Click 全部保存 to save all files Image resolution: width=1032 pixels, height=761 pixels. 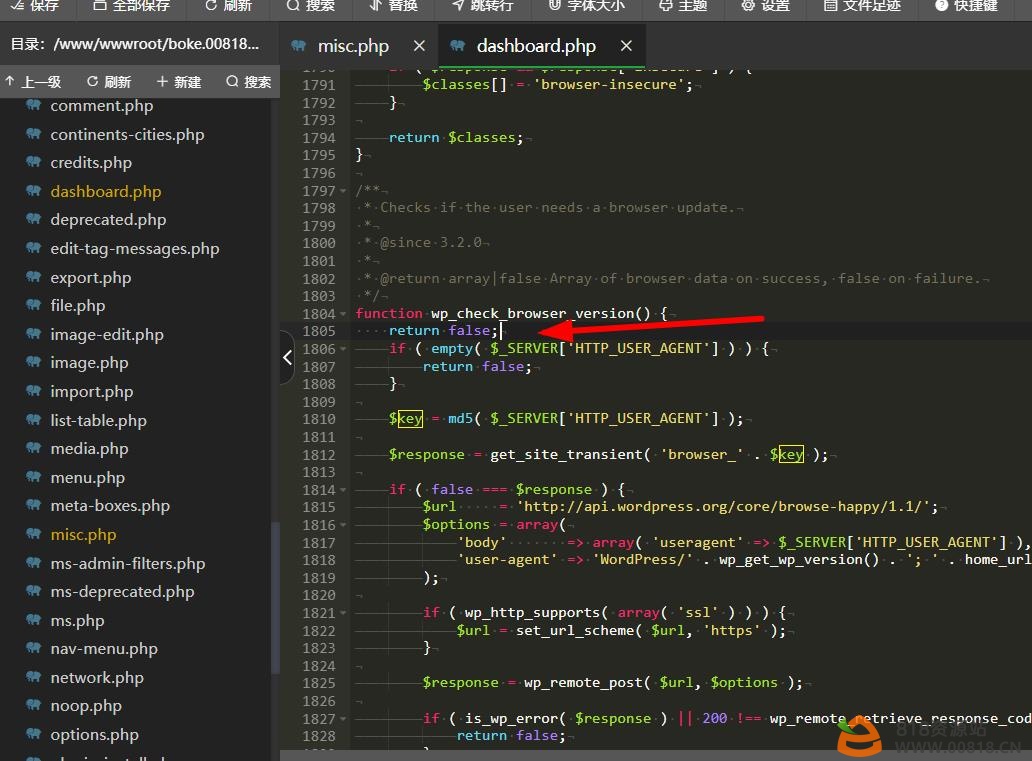pos(131,6)
